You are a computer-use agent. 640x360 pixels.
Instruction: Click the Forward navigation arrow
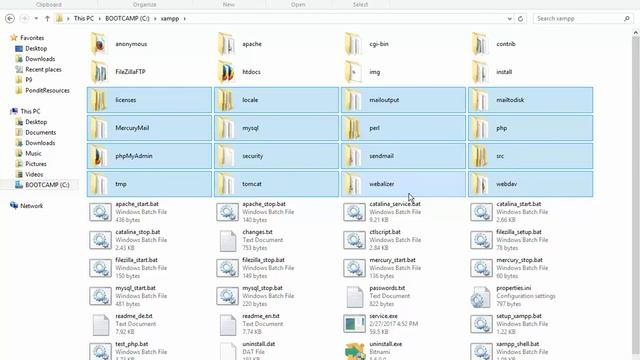[x=24, y=19]
